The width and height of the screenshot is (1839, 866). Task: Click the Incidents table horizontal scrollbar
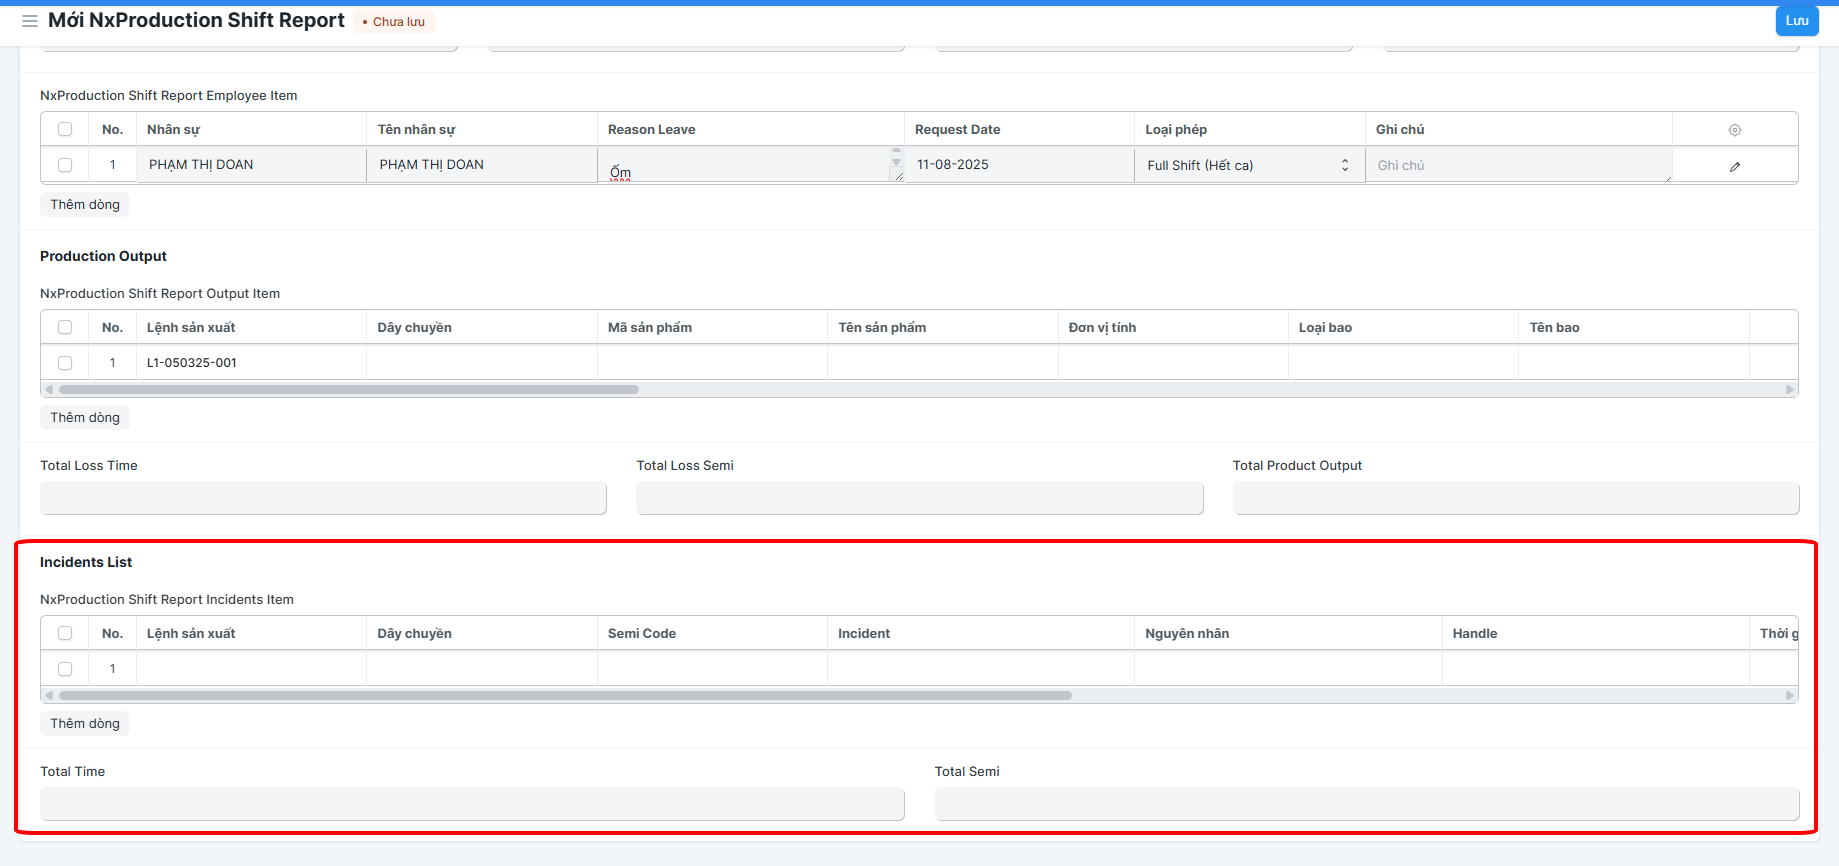click(x=565, y=696)
